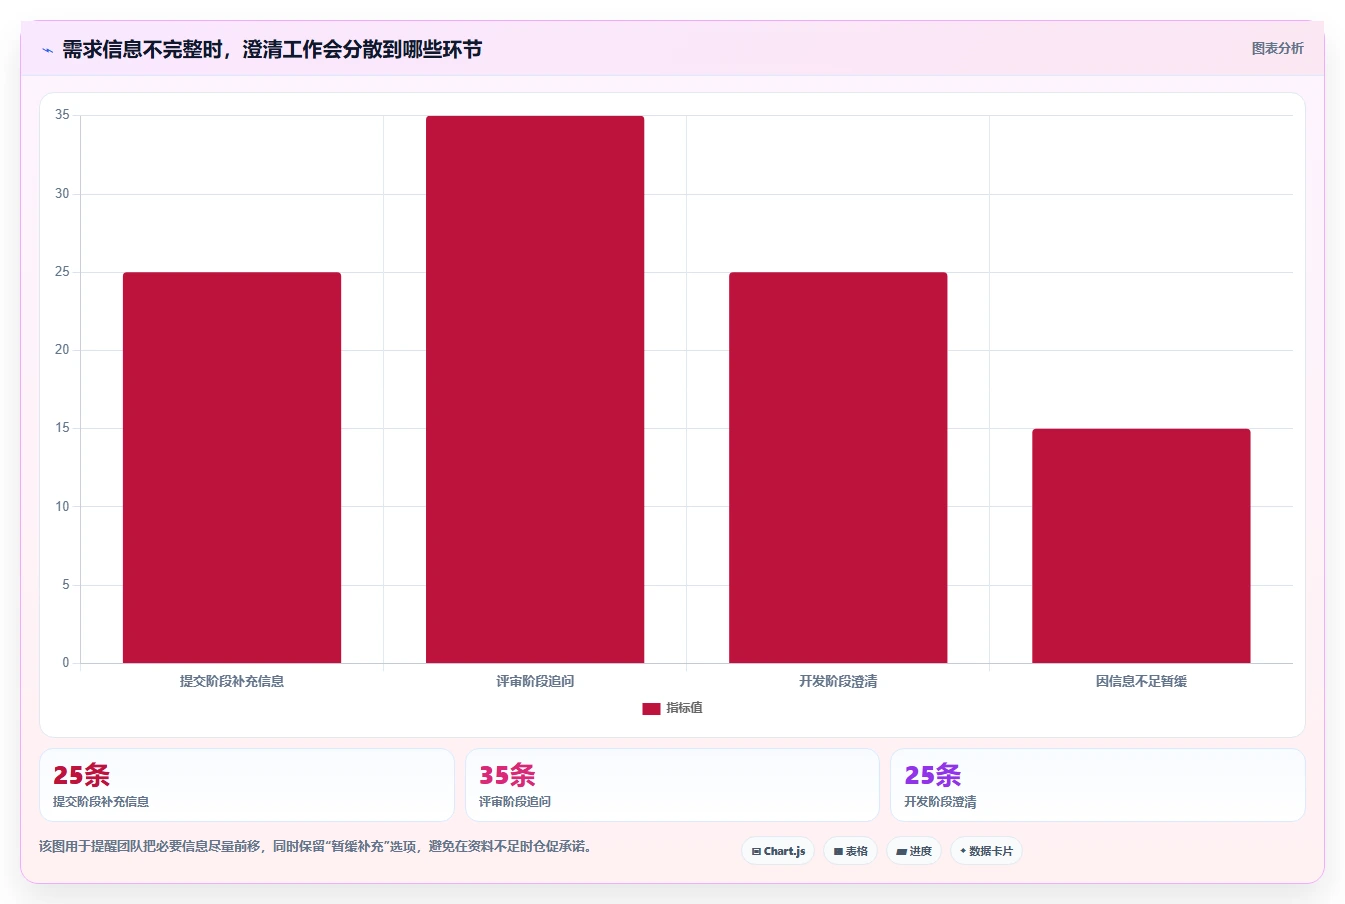Click the chart title 需求信息不完整时
Viewport: 1345px width, 904px height.
tap(272, 49)
